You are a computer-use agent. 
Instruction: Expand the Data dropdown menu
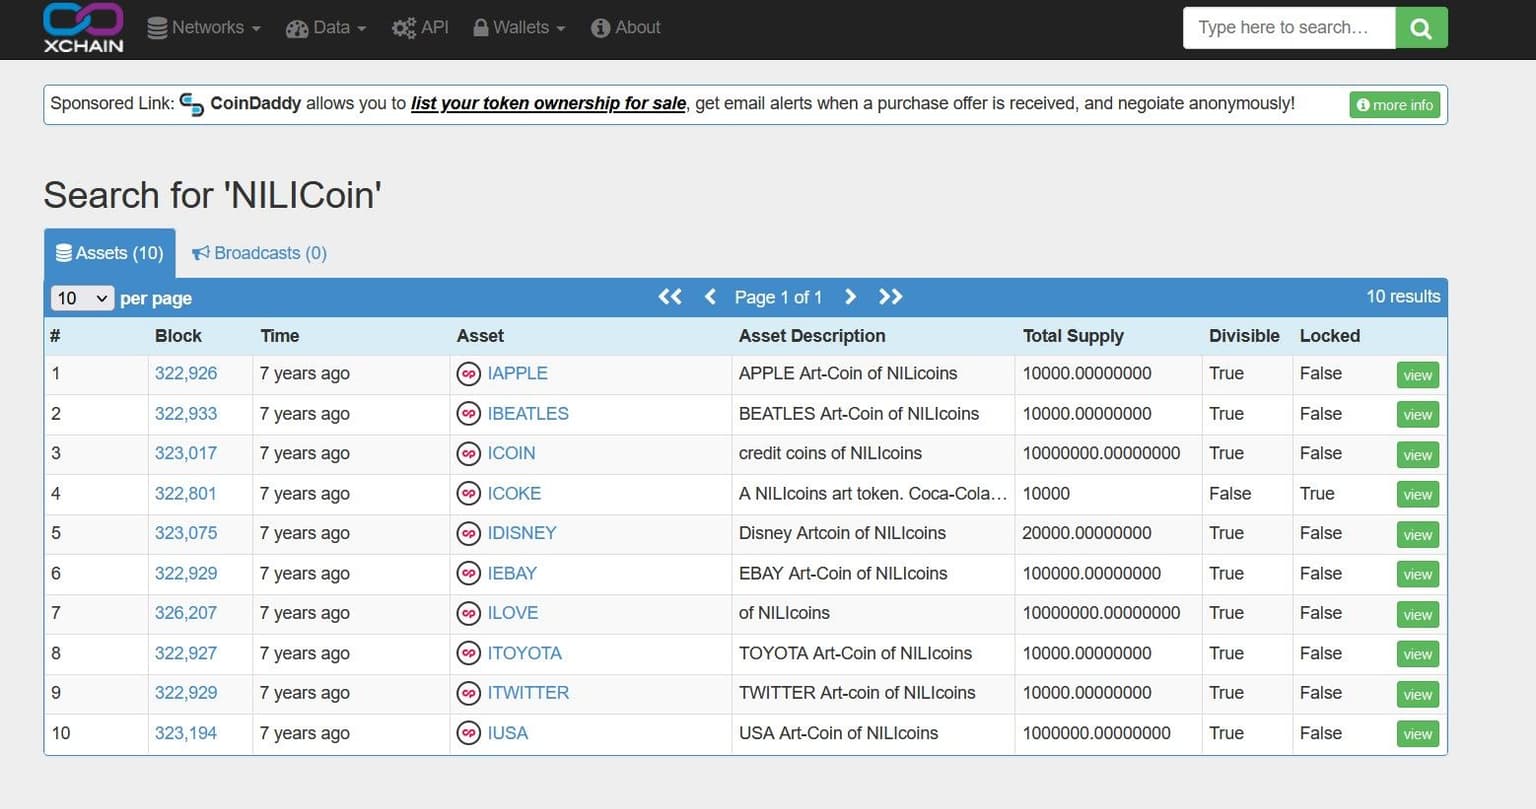(326, 28)
